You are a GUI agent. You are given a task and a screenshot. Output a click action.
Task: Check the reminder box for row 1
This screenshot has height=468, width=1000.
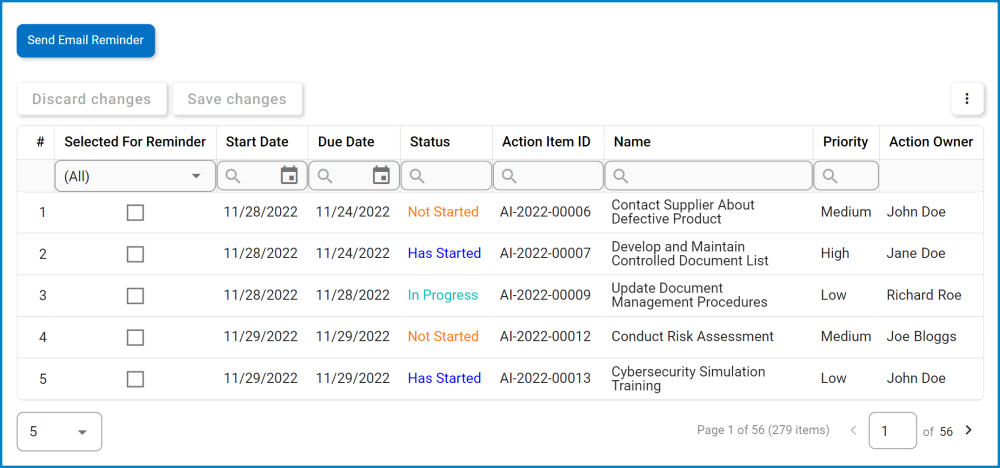pyautogui.click(x=135, y=212)
